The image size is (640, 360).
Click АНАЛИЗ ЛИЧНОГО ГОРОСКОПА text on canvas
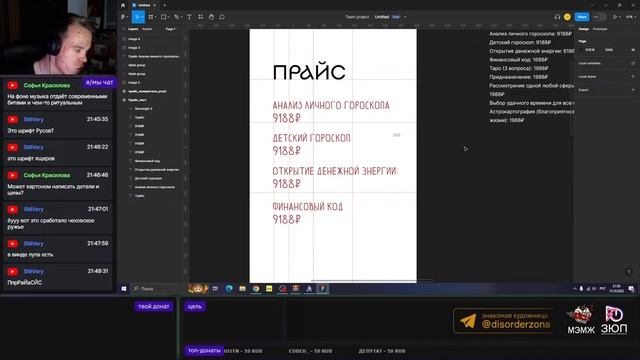coord(331,105)
